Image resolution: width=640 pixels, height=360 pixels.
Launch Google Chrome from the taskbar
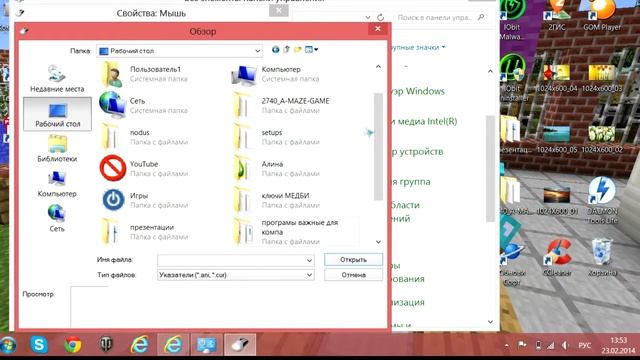tap(73, 344)
